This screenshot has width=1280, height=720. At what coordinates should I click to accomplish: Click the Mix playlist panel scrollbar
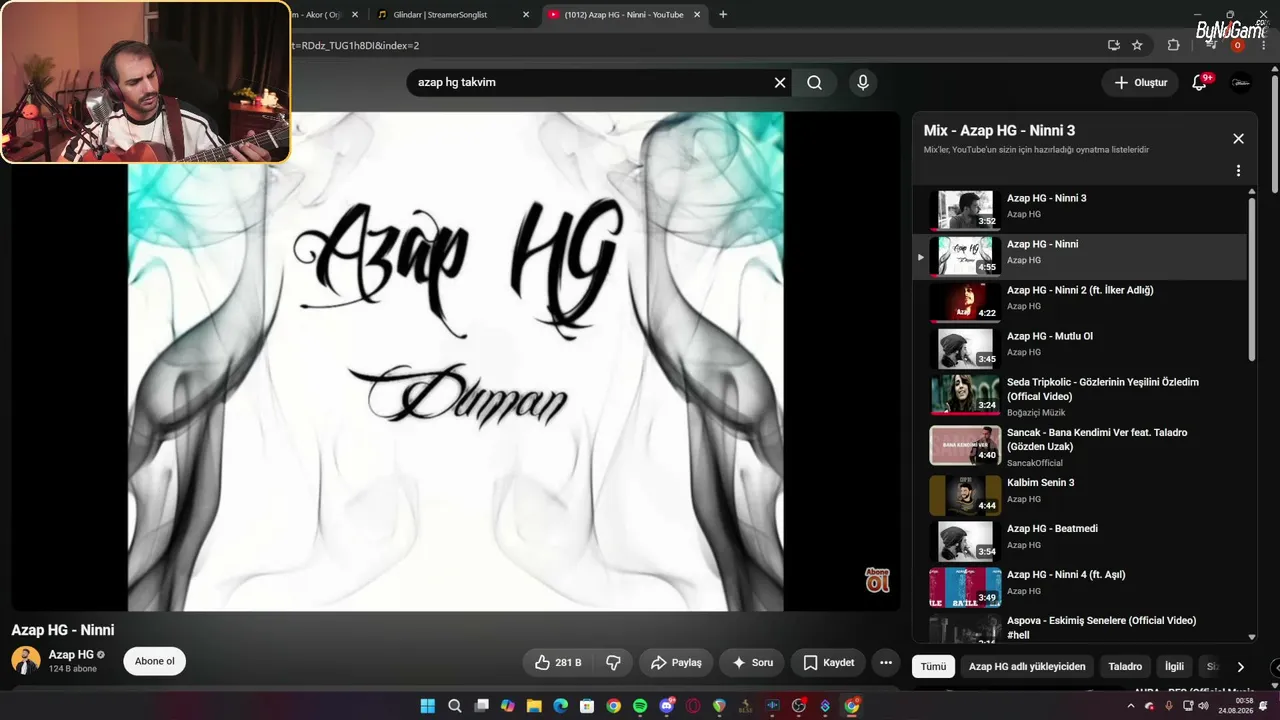pos(1251,280)
